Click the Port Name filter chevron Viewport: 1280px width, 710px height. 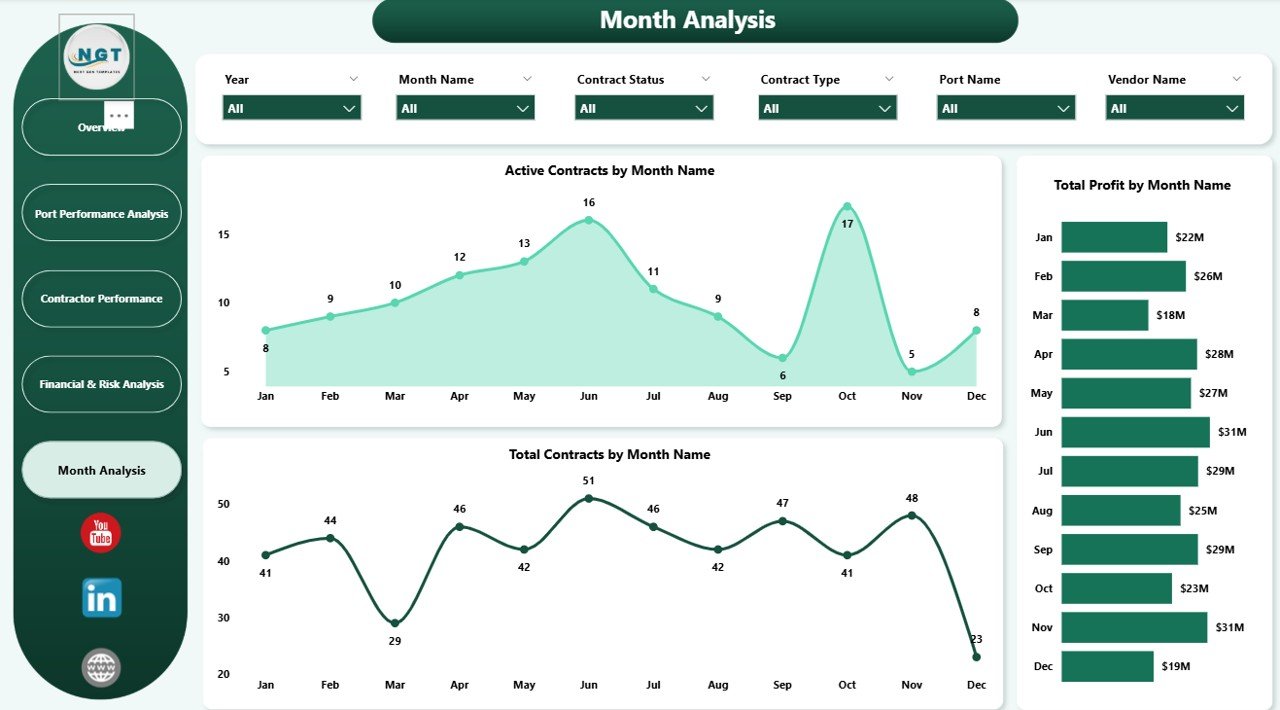coord(1063,107)
